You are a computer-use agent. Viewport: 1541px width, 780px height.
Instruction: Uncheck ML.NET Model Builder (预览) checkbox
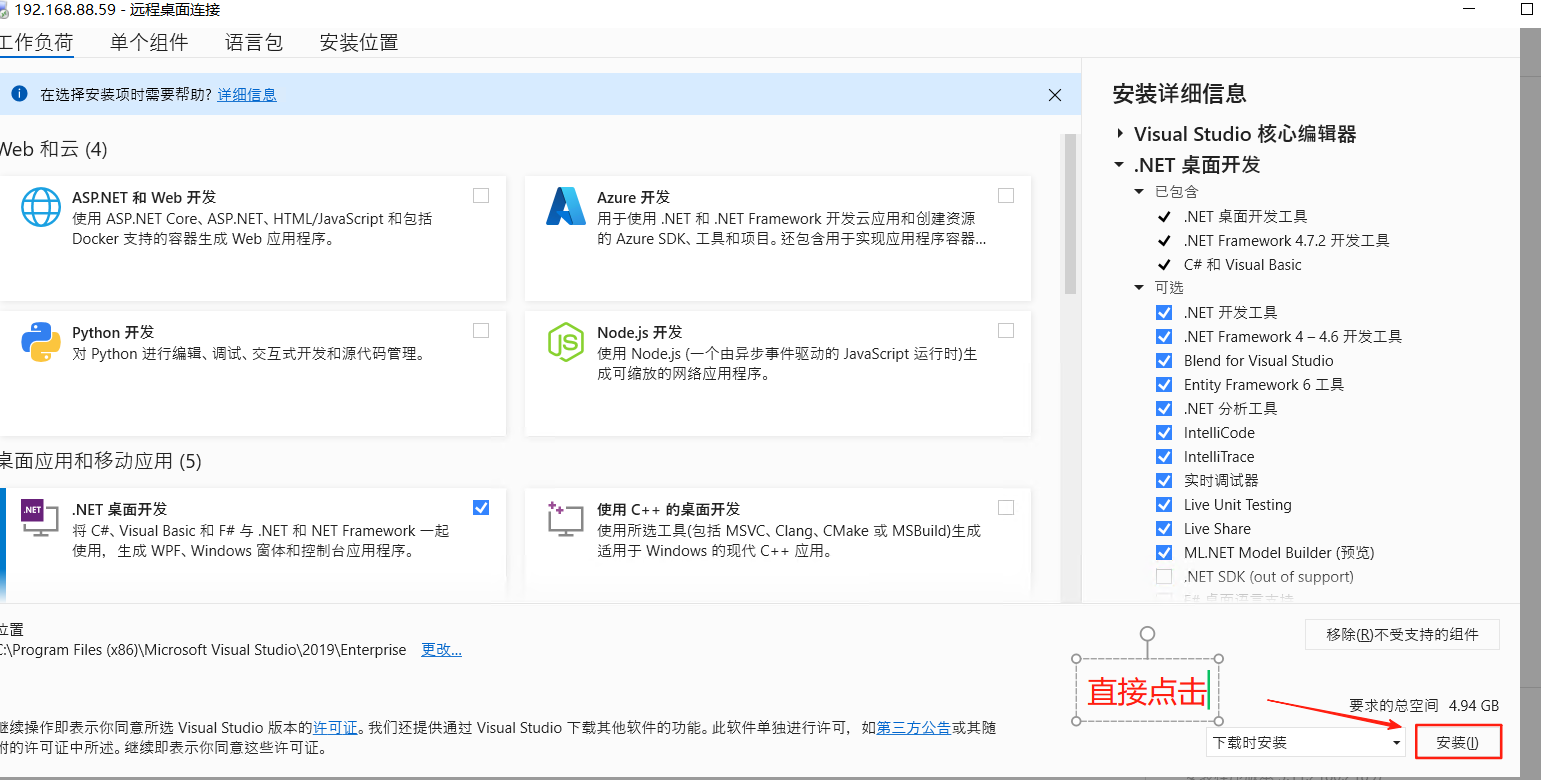(1164, 552)
